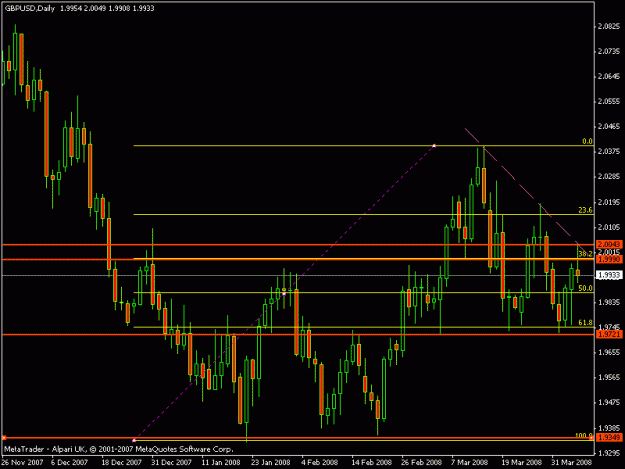This screenshot has height=469, width=625.
Task: Click the 1.9655 price scale label
Action: coord(609,352)
